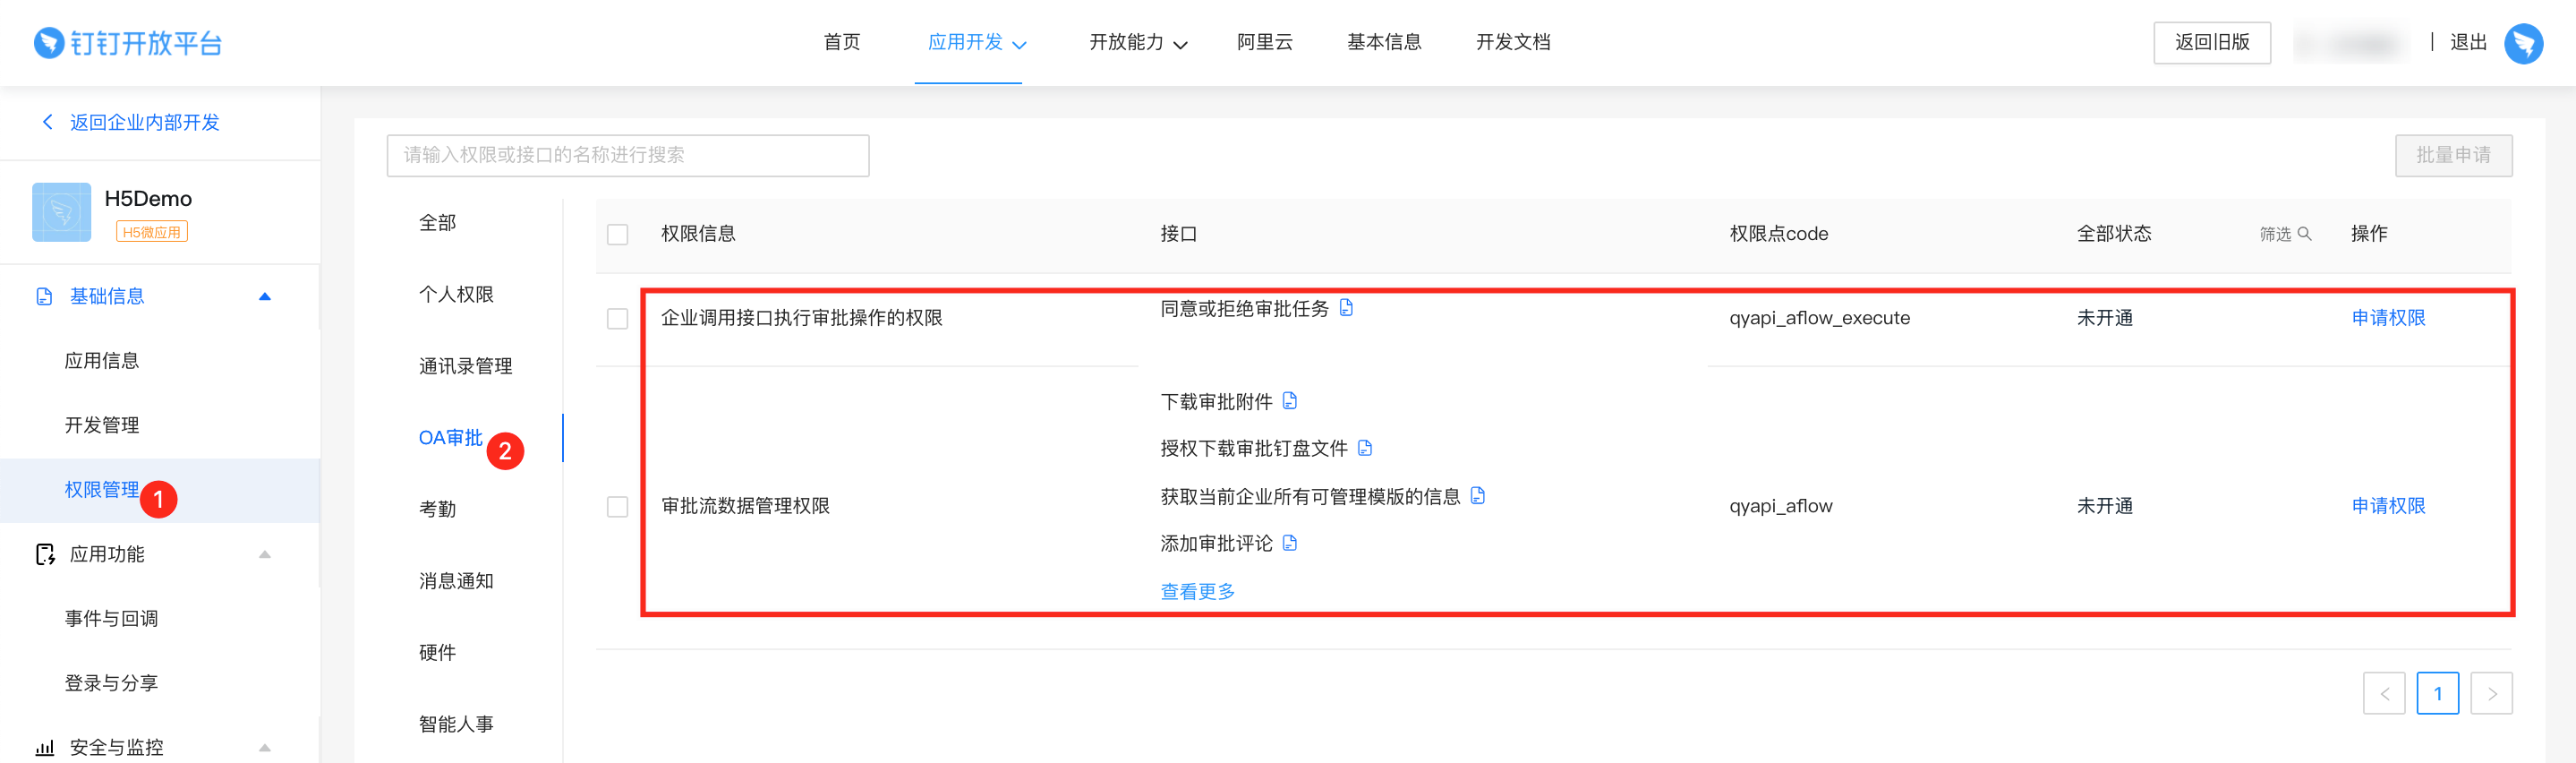The width and height of the screenshot is (2576, 763).
Task: Open doc icon beside 下载审批附件
Action: coord(1290,401)
